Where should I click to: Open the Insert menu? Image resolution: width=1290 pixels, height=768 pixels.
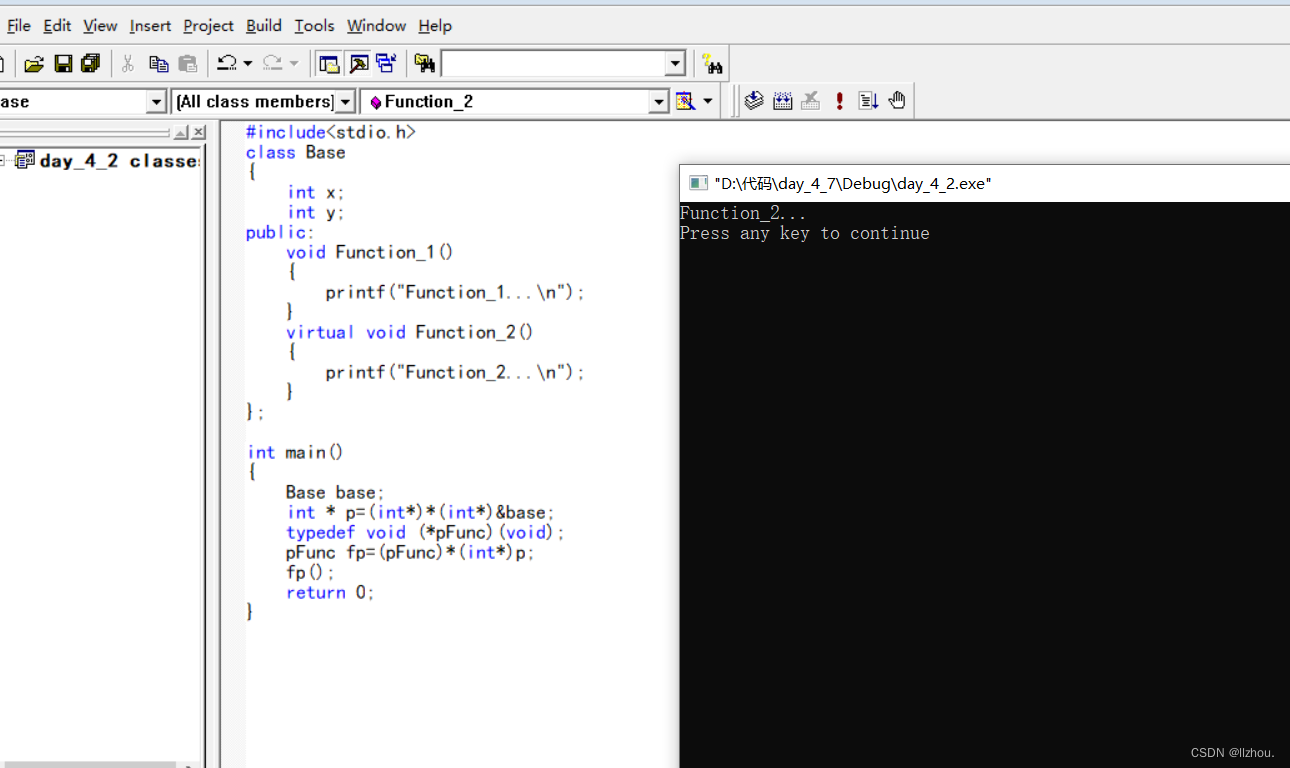point(150,26)
